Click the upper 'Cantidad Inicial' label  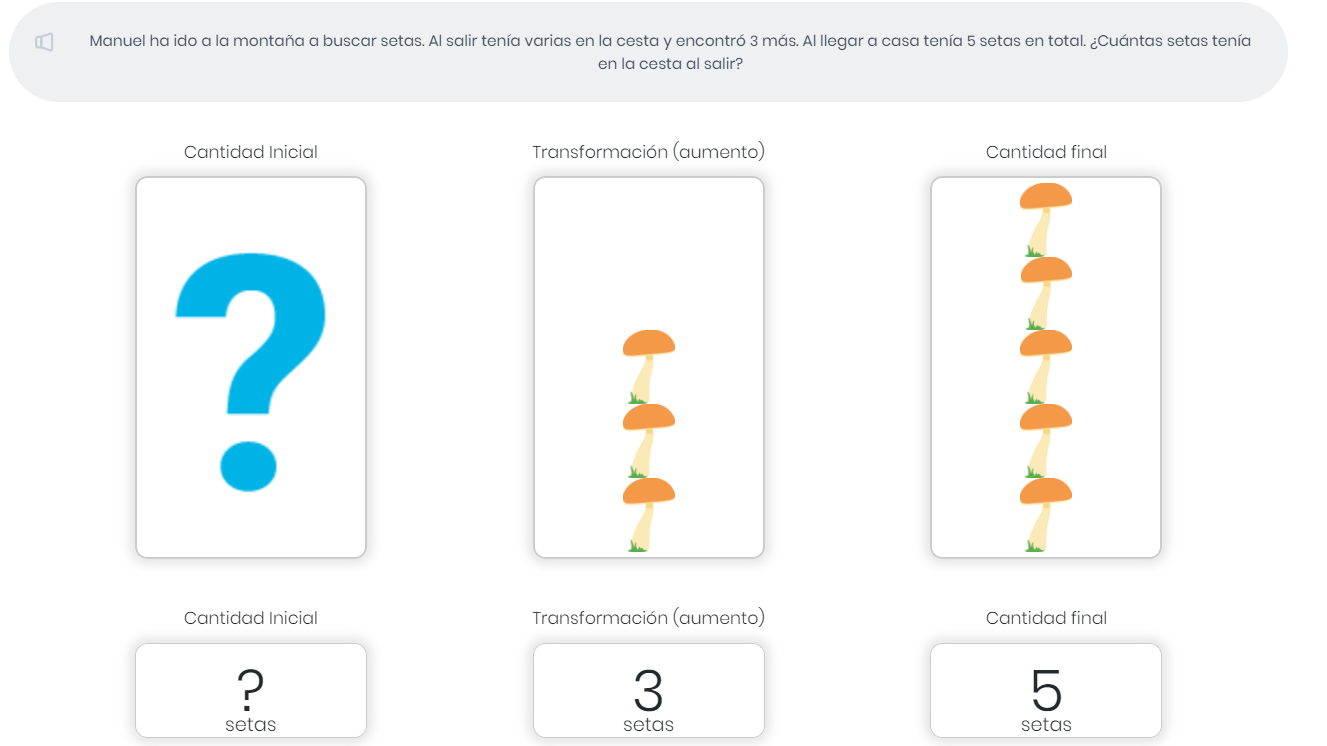pyautogui.click(x=251, y=152)
